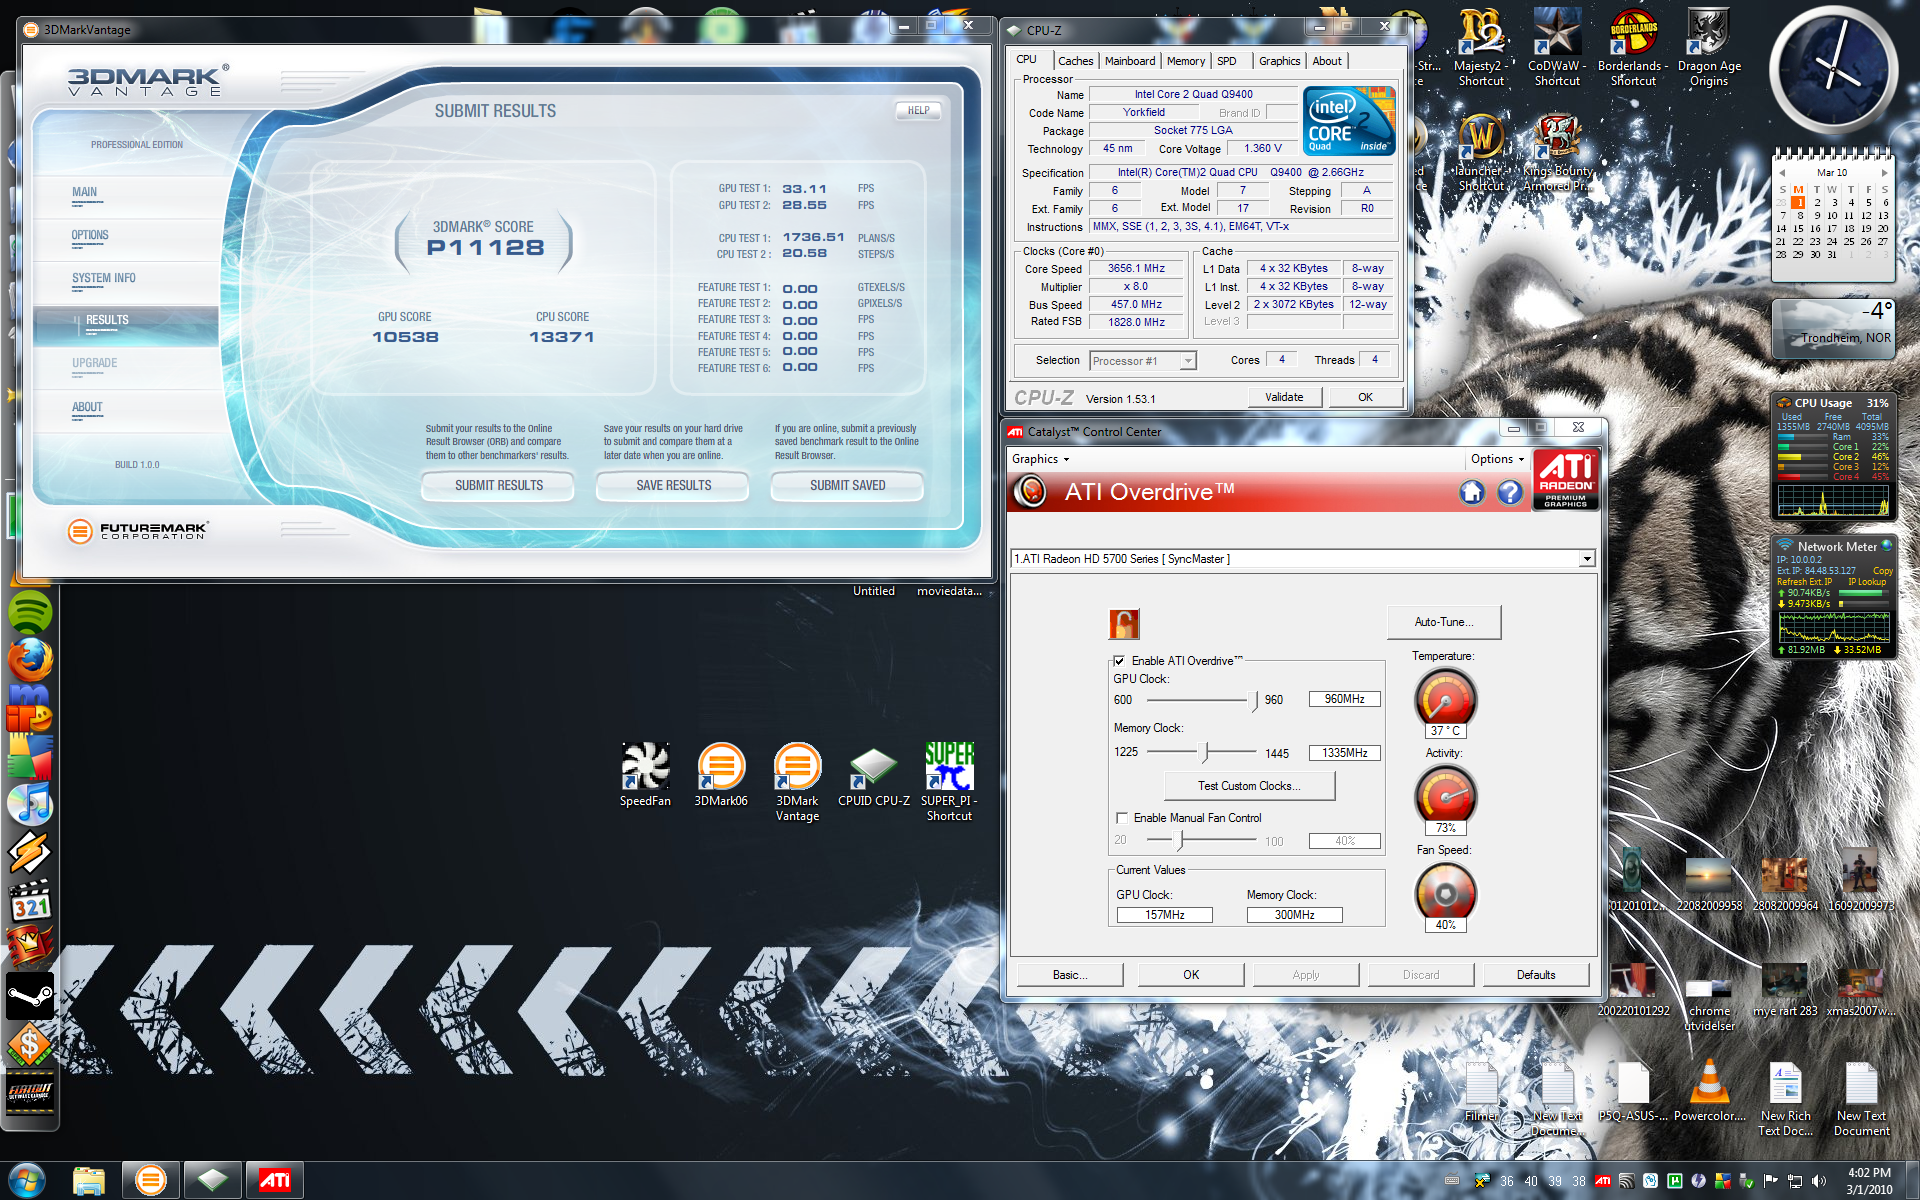This screenshot has width=1920, height=1200.
Task: Click the GPU clock 960MHz value field
Action: (1344, 699)
